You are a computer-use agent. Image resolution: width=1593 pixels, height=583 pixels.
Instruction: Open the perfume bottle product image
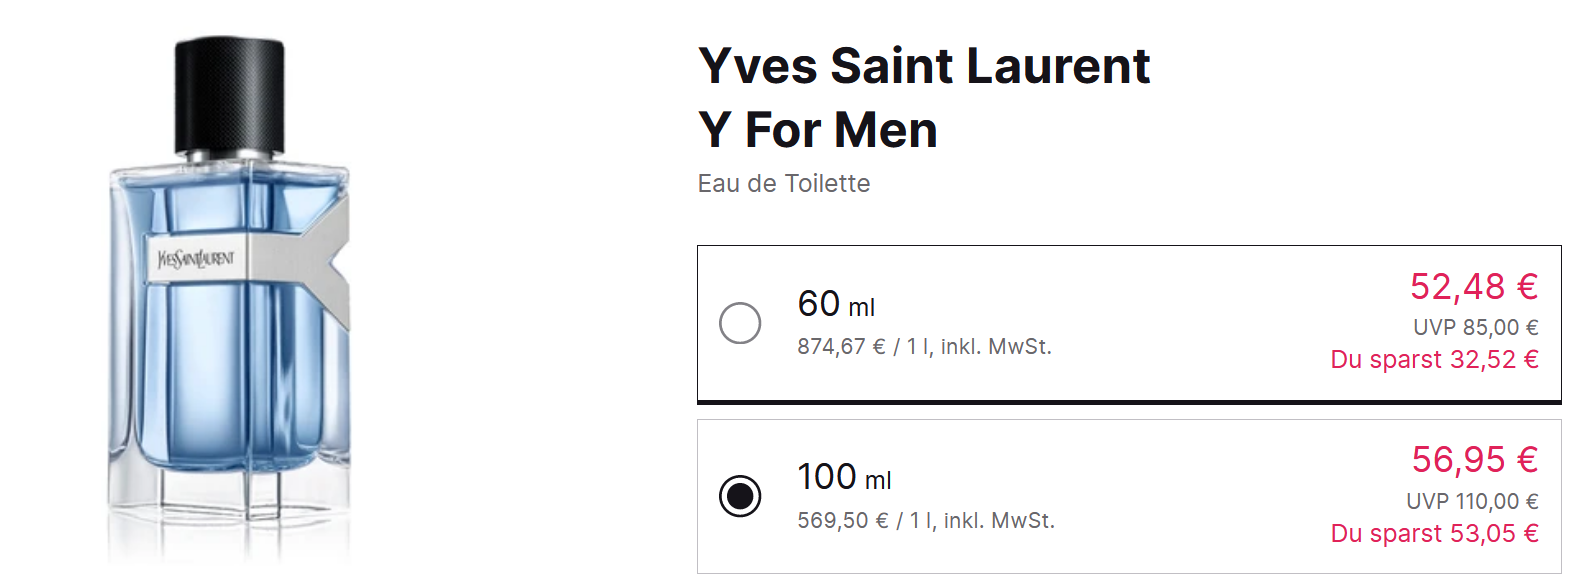coord(229,300)
